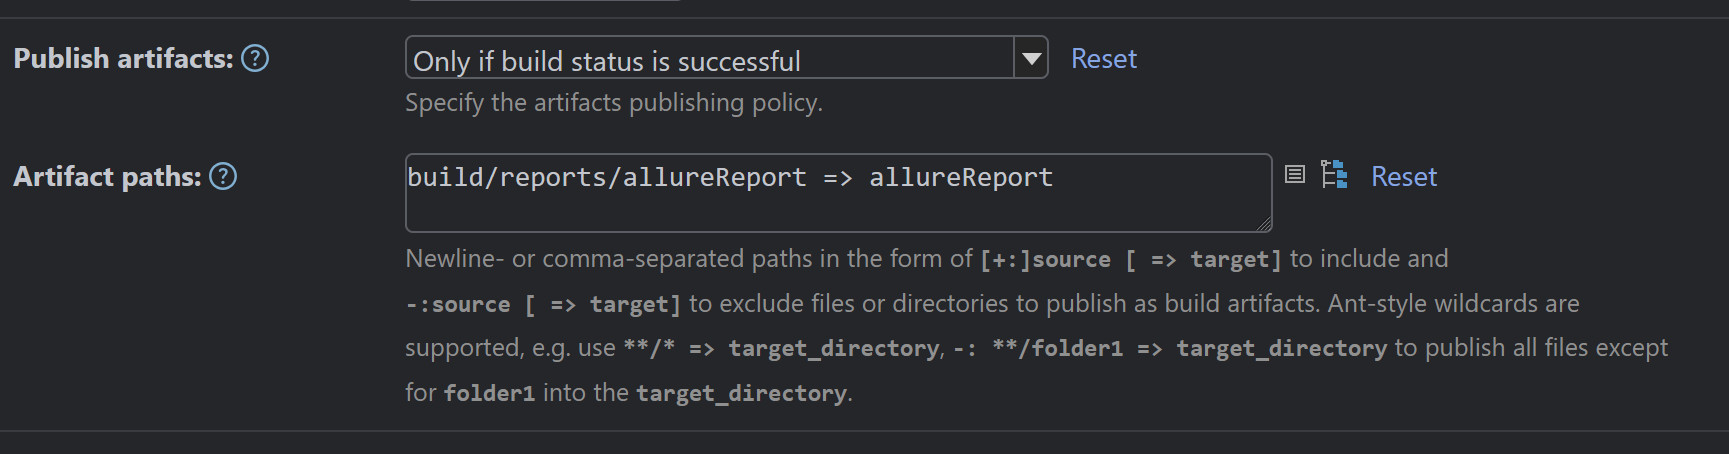Click the '**/* => target_directory' wildcard example
This screenshot has width=1729, height=454.
tap(781, 348)
